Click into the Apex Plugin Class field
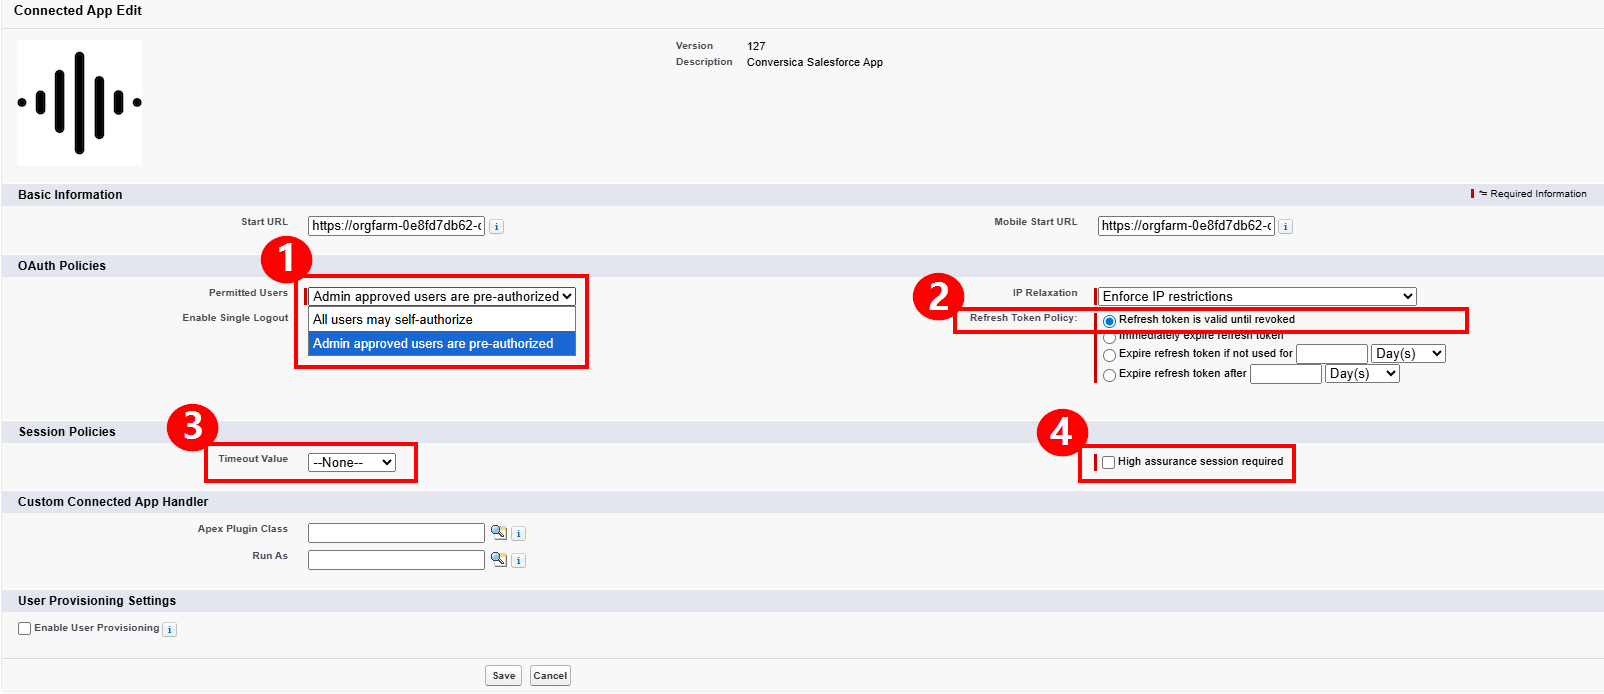This screenshot has width=1604, height=694. click(396, 533)
